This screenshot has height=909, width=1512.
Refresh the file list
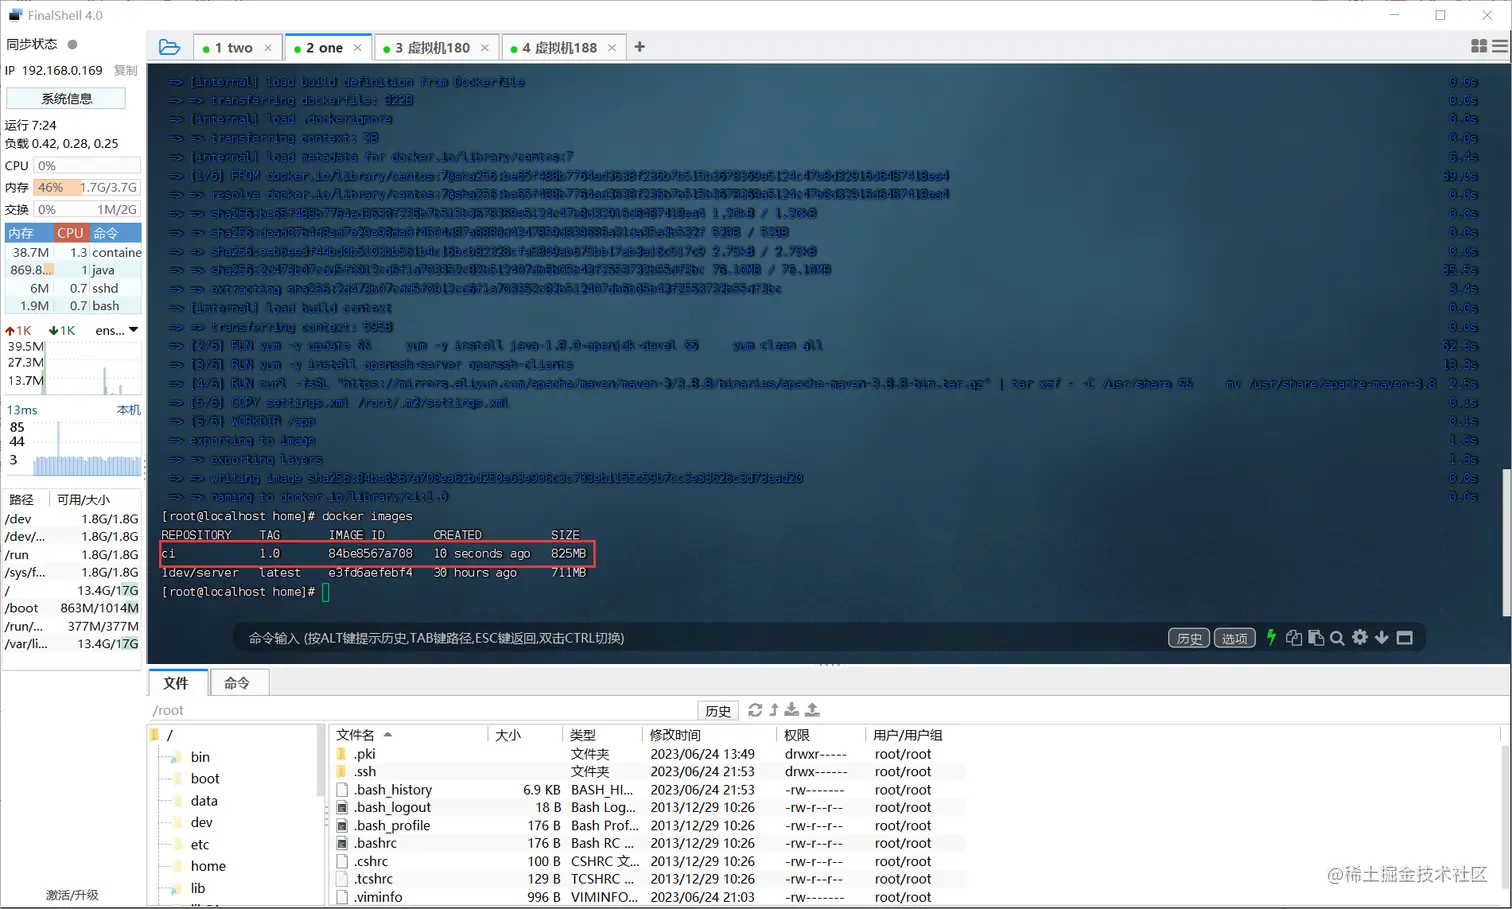coord(755,710)
